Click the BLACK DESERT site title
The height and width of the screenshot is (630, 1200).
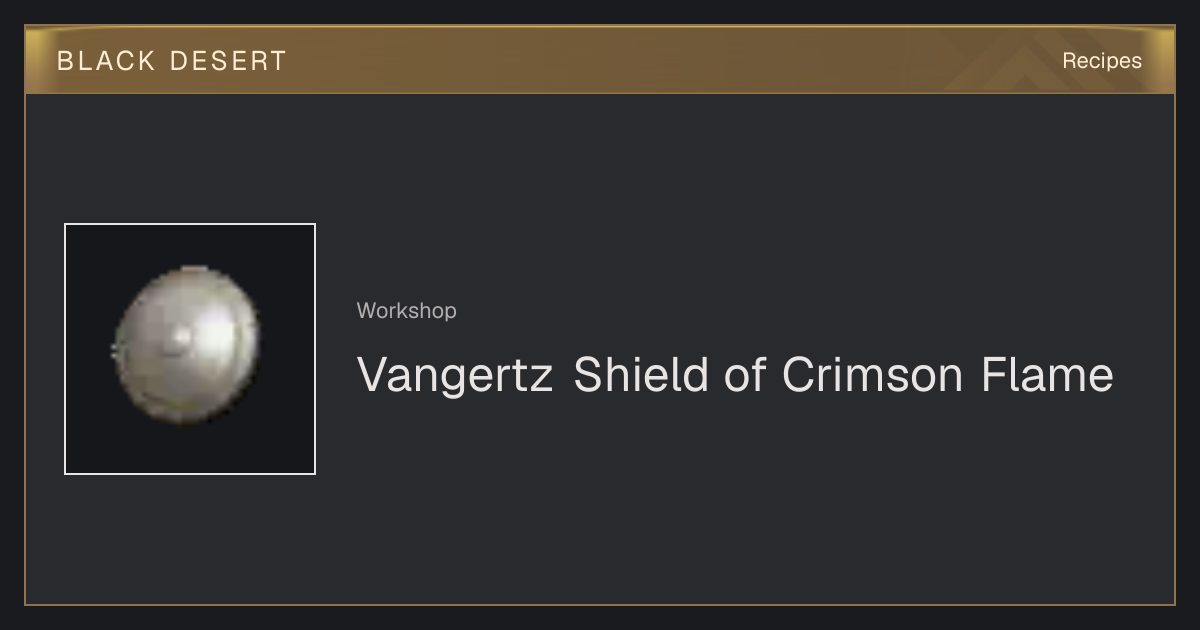coord(172,60)
